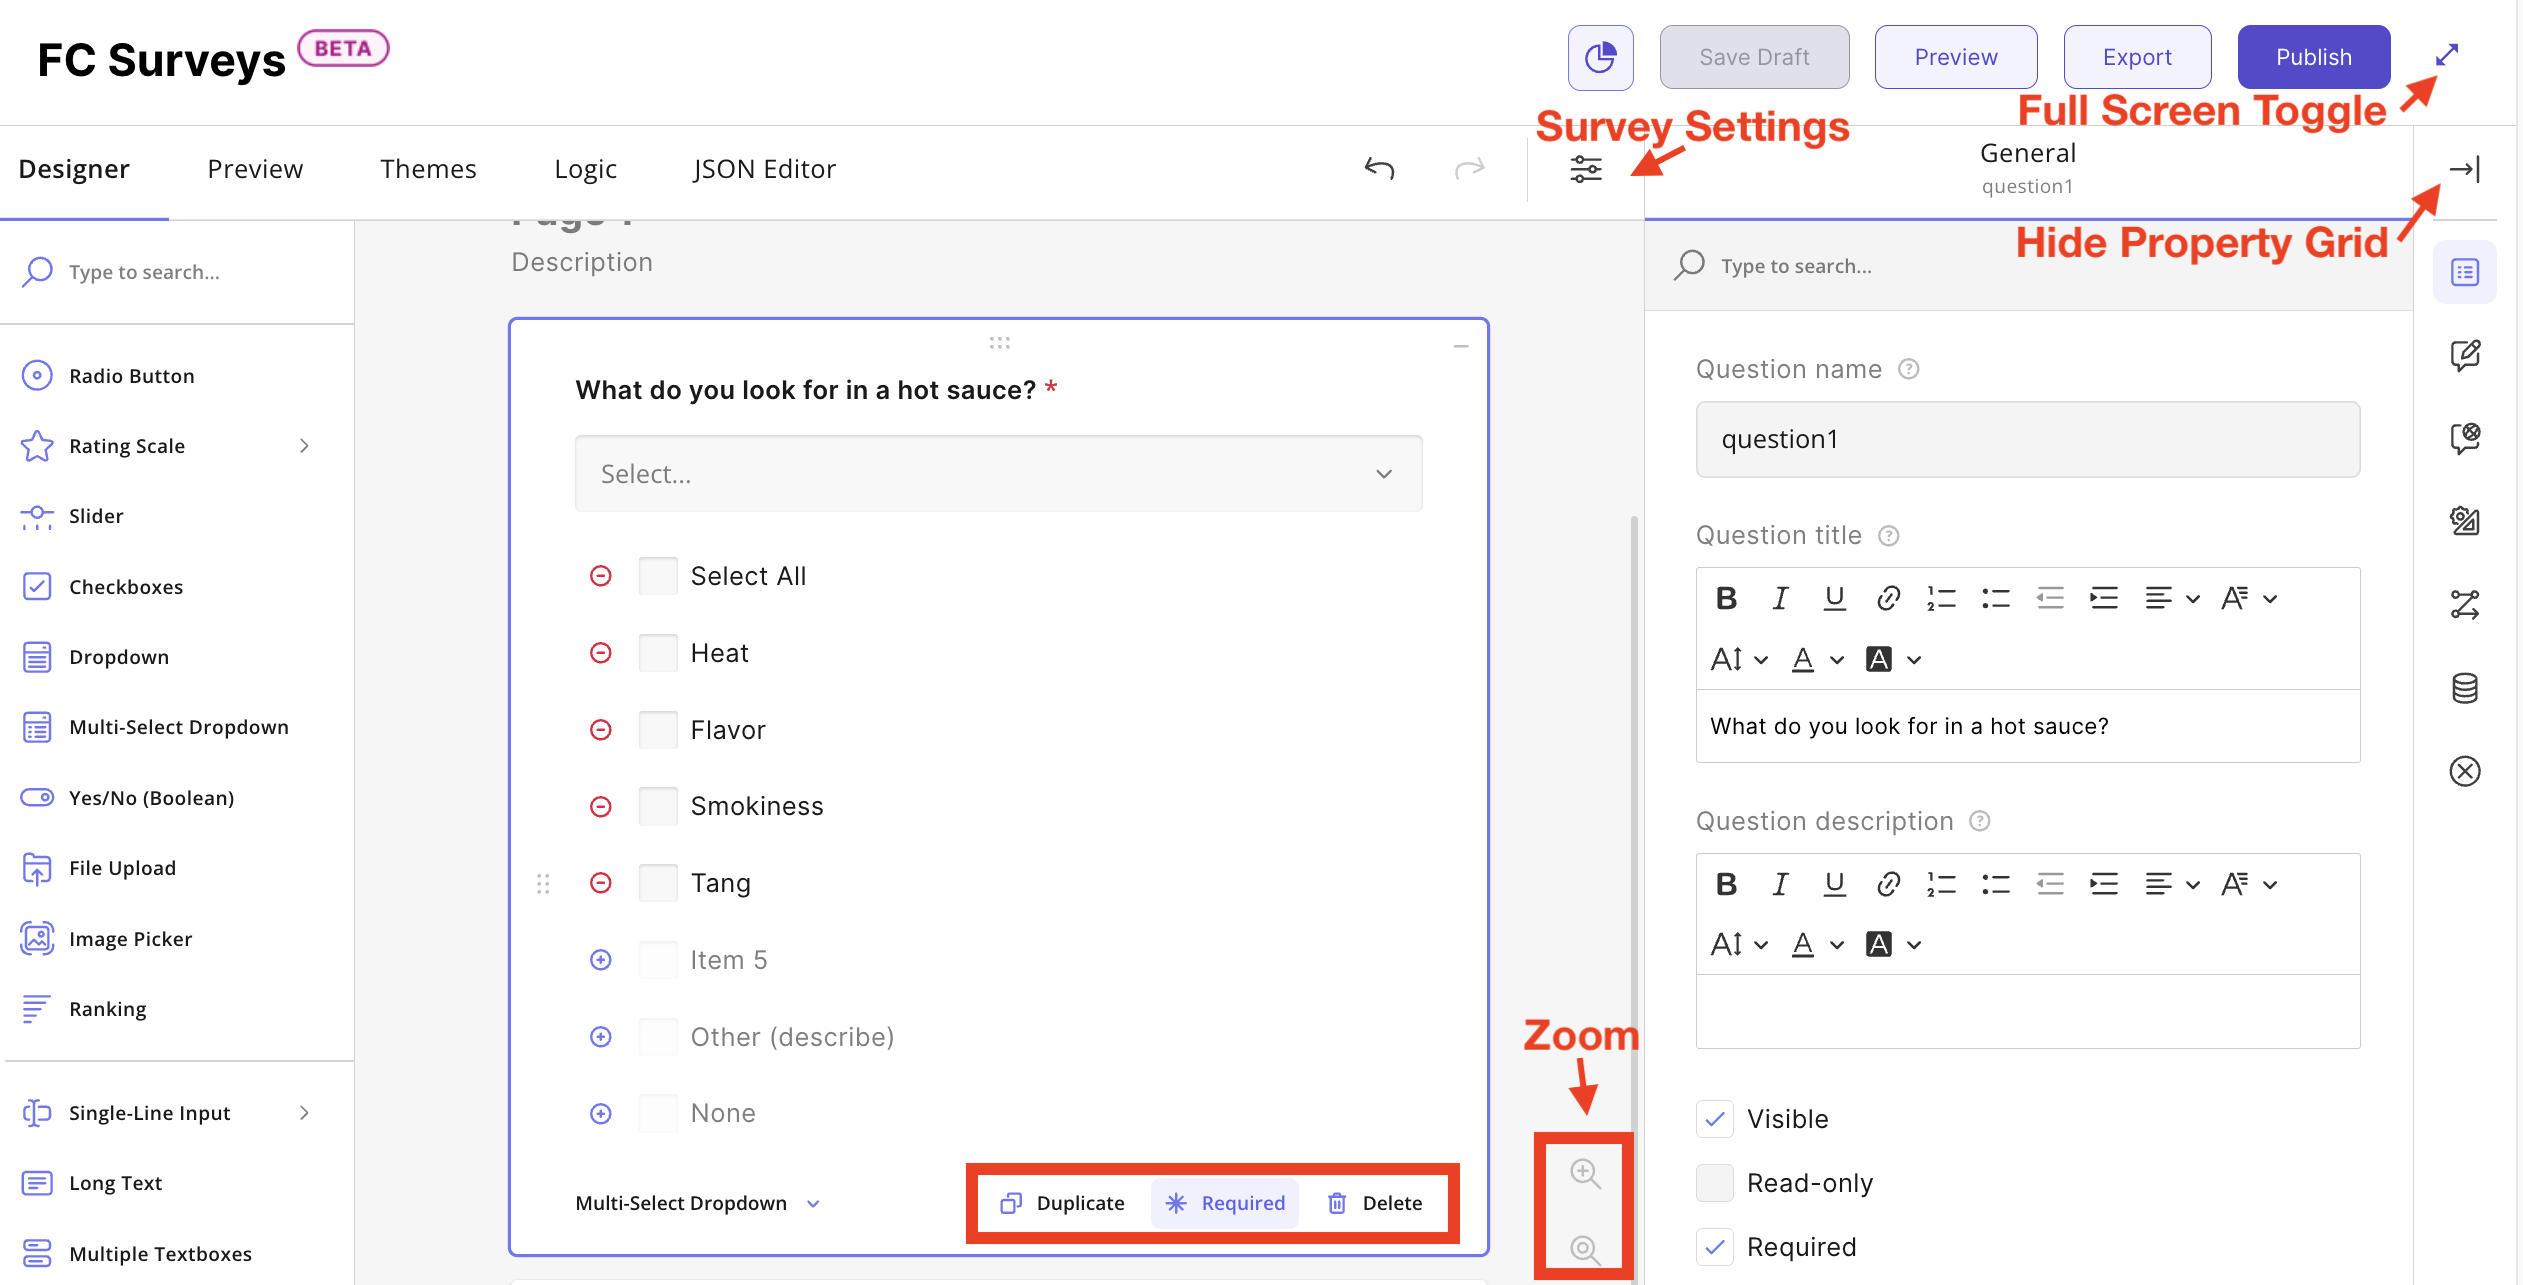The width and height of the screenshot is (2523, 1285).
Task: Open the edit-note icon in right sidebar
Action: tap(2465, 355)
